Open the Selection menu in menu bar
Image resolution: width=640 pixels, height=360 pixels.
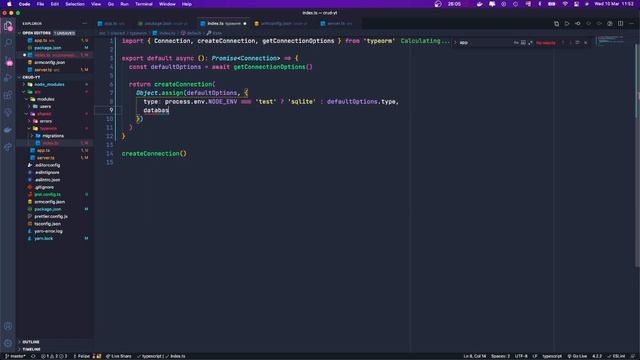tap(75, 4)
